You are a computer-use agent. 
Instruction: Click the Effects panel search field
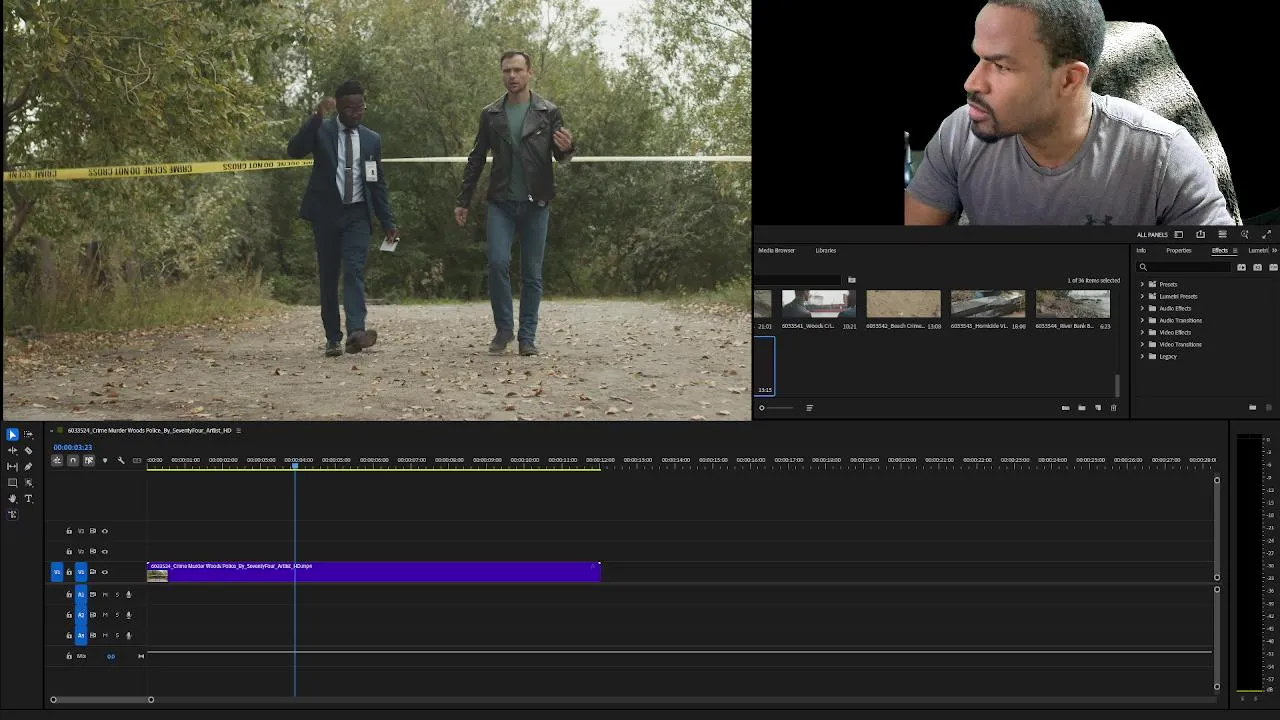coord(1184,267)
